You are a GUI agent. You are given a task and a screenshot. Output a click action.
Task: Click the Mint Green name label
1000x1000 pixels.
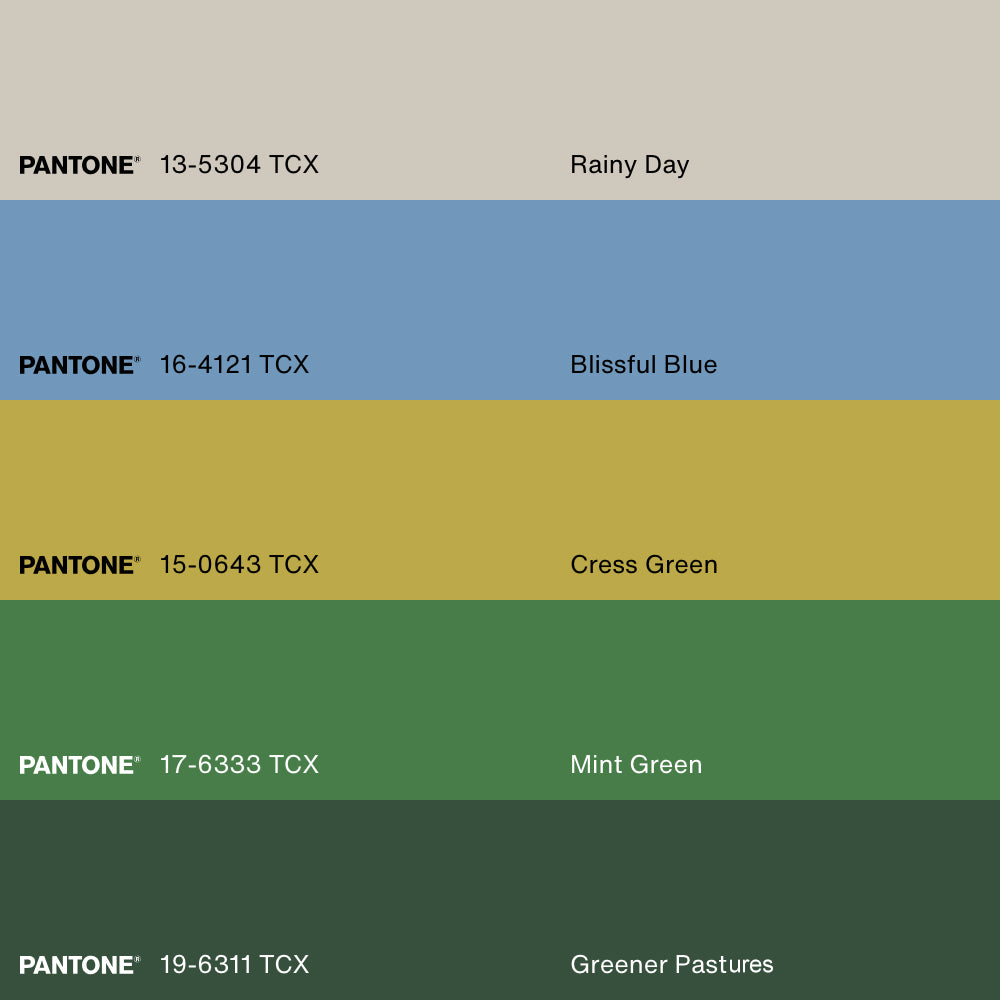pyautogui.click(x=636, y=765)
